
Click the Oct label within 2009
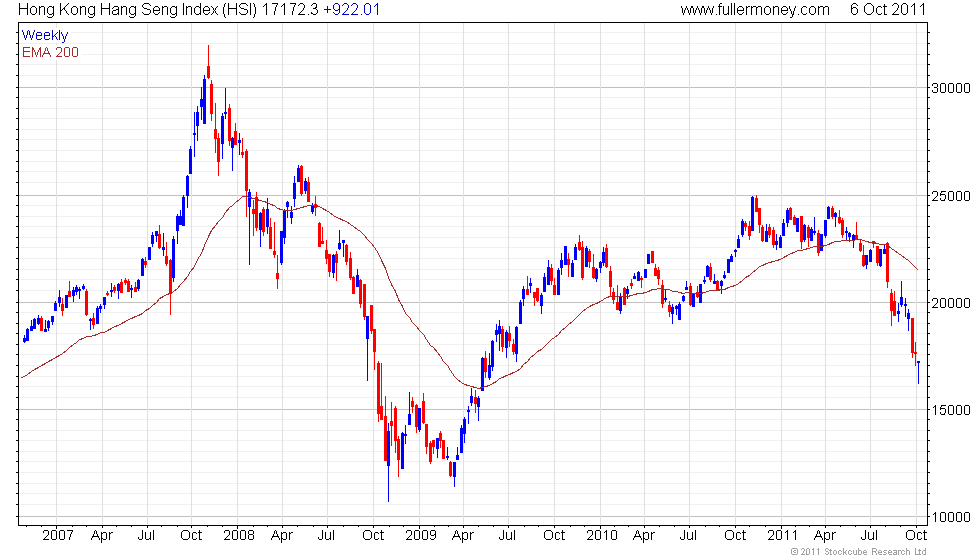(554, 535)
